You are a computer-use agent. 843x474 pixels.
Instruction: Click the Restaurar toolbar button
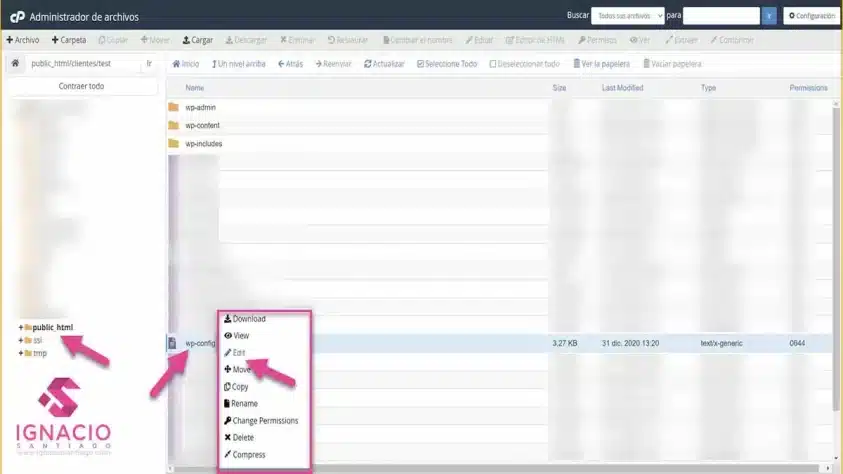(348, 40)
